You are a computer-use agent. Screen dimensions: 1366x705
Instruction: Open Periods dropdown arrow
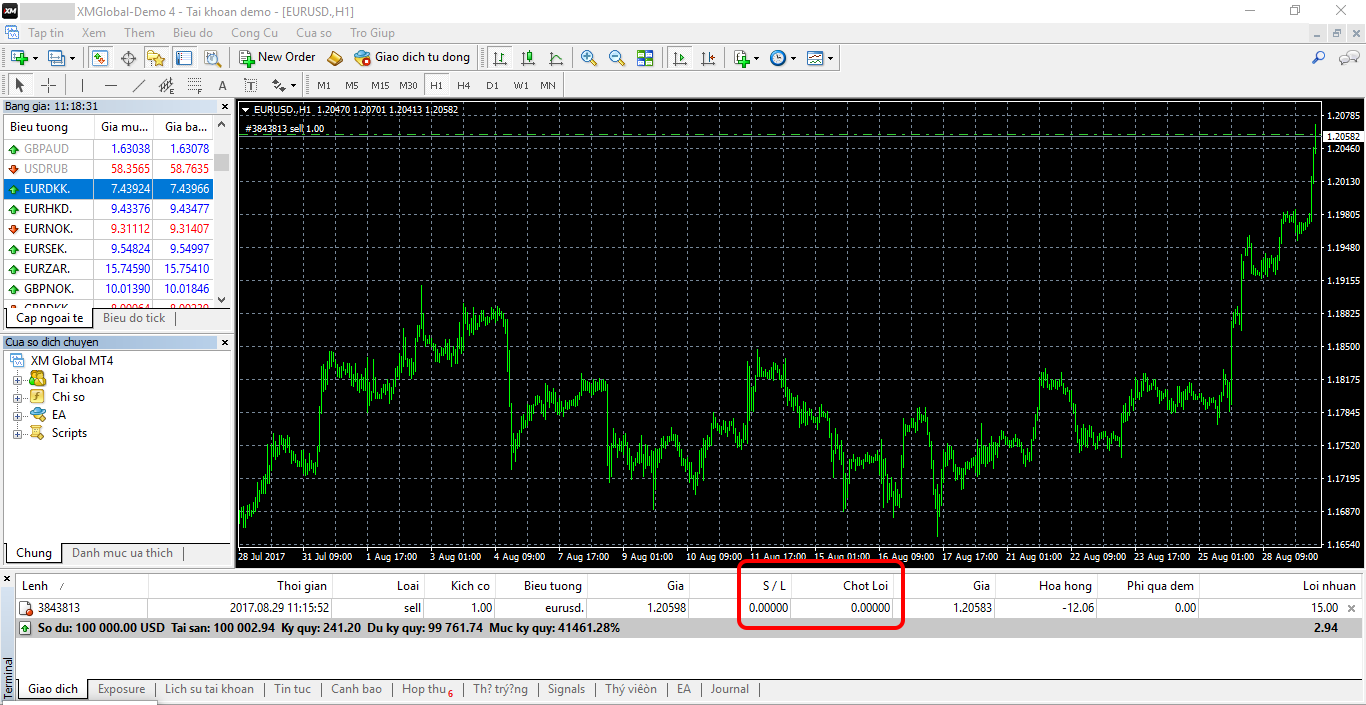(x=794, y=58)
